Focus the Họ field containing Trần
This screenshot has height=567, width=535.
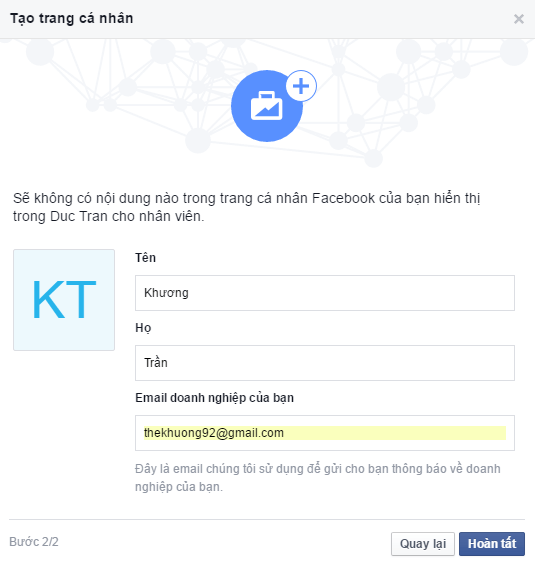[325, 363]
